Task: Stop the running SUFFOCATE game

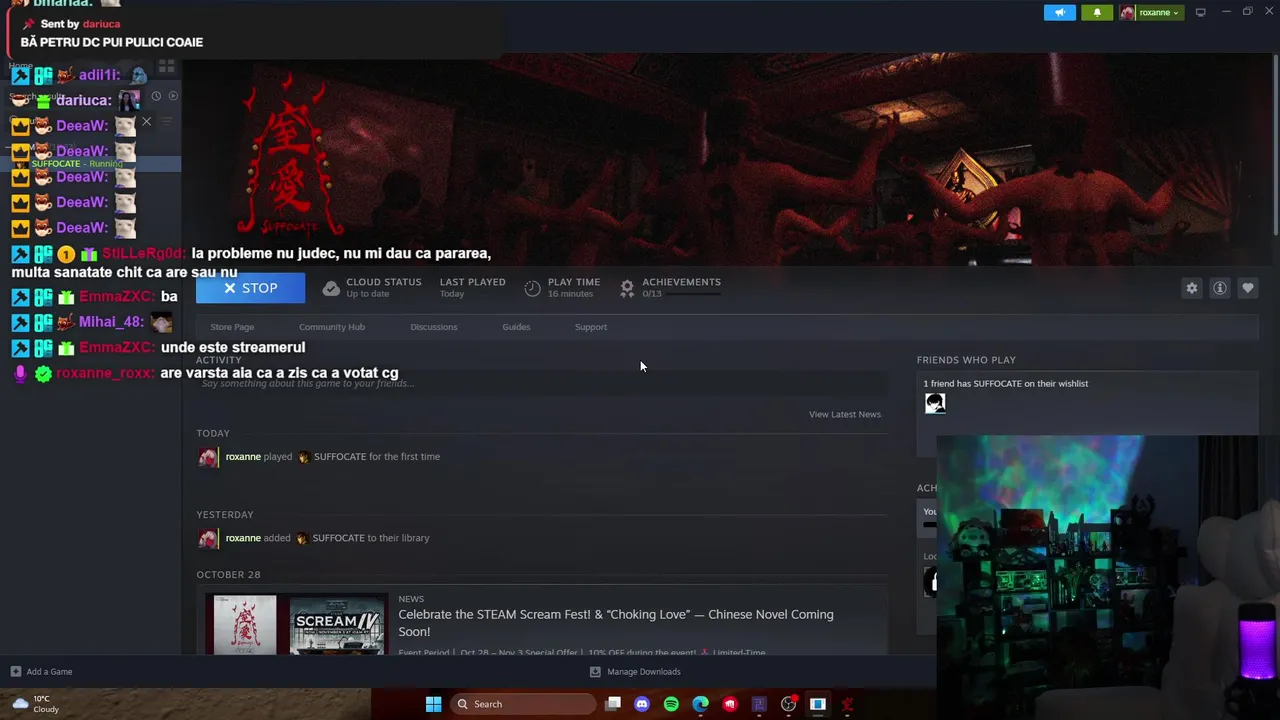Action: (x=250, y=288)
